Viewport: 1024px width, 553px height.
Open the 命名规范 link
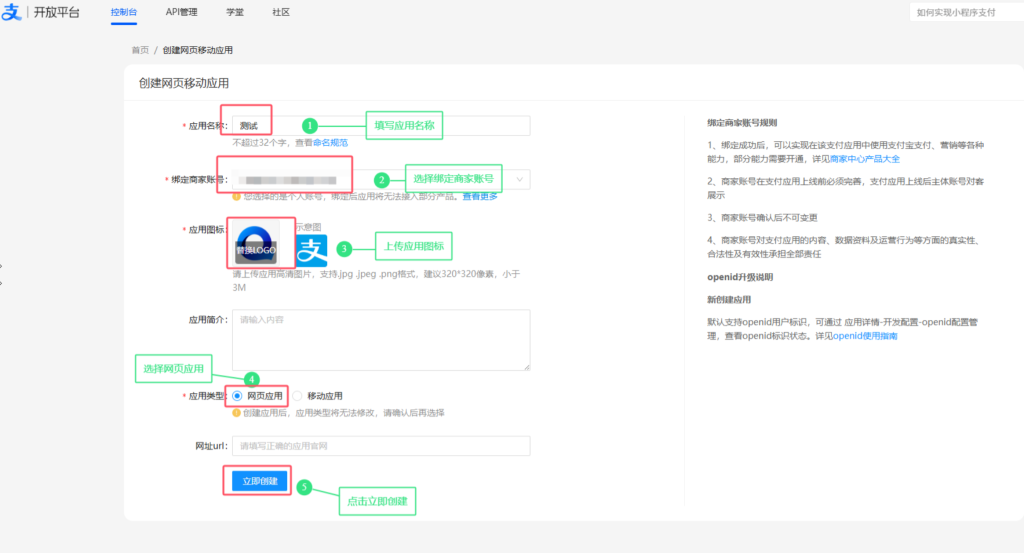[x=330, y=142]
